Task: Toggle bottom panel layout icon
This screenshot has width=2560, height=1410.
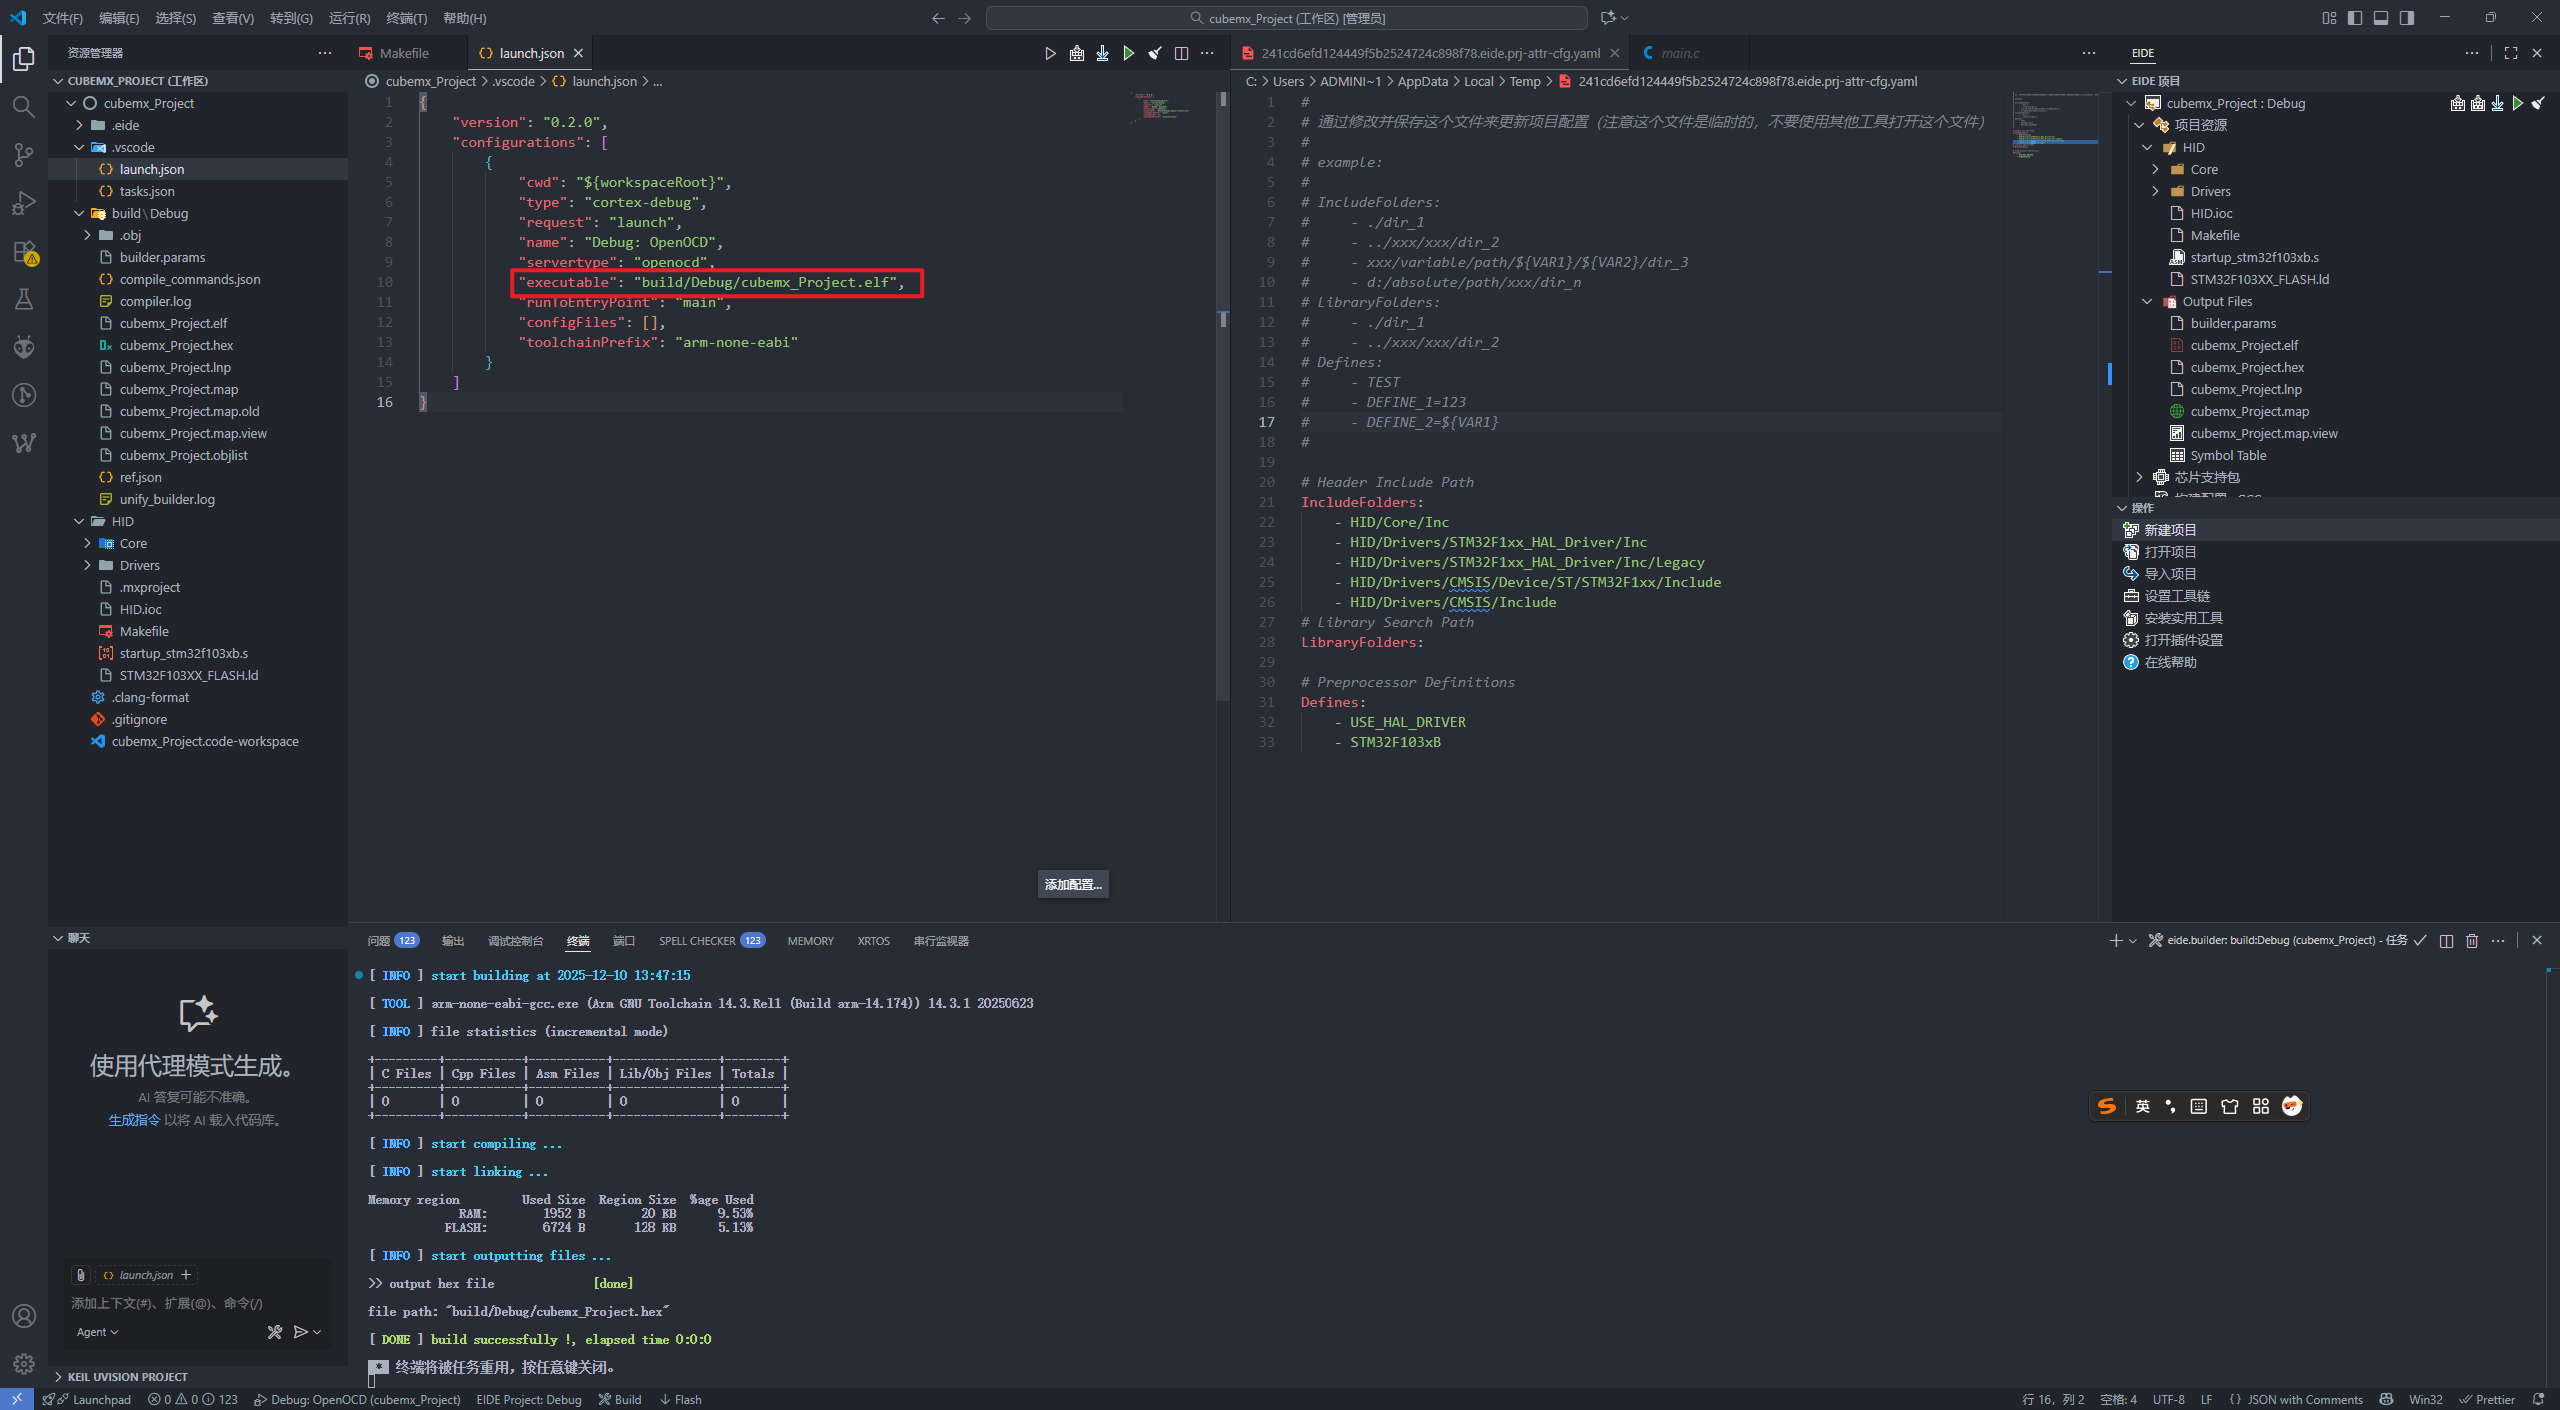Action: click(x=2381, y=18)
